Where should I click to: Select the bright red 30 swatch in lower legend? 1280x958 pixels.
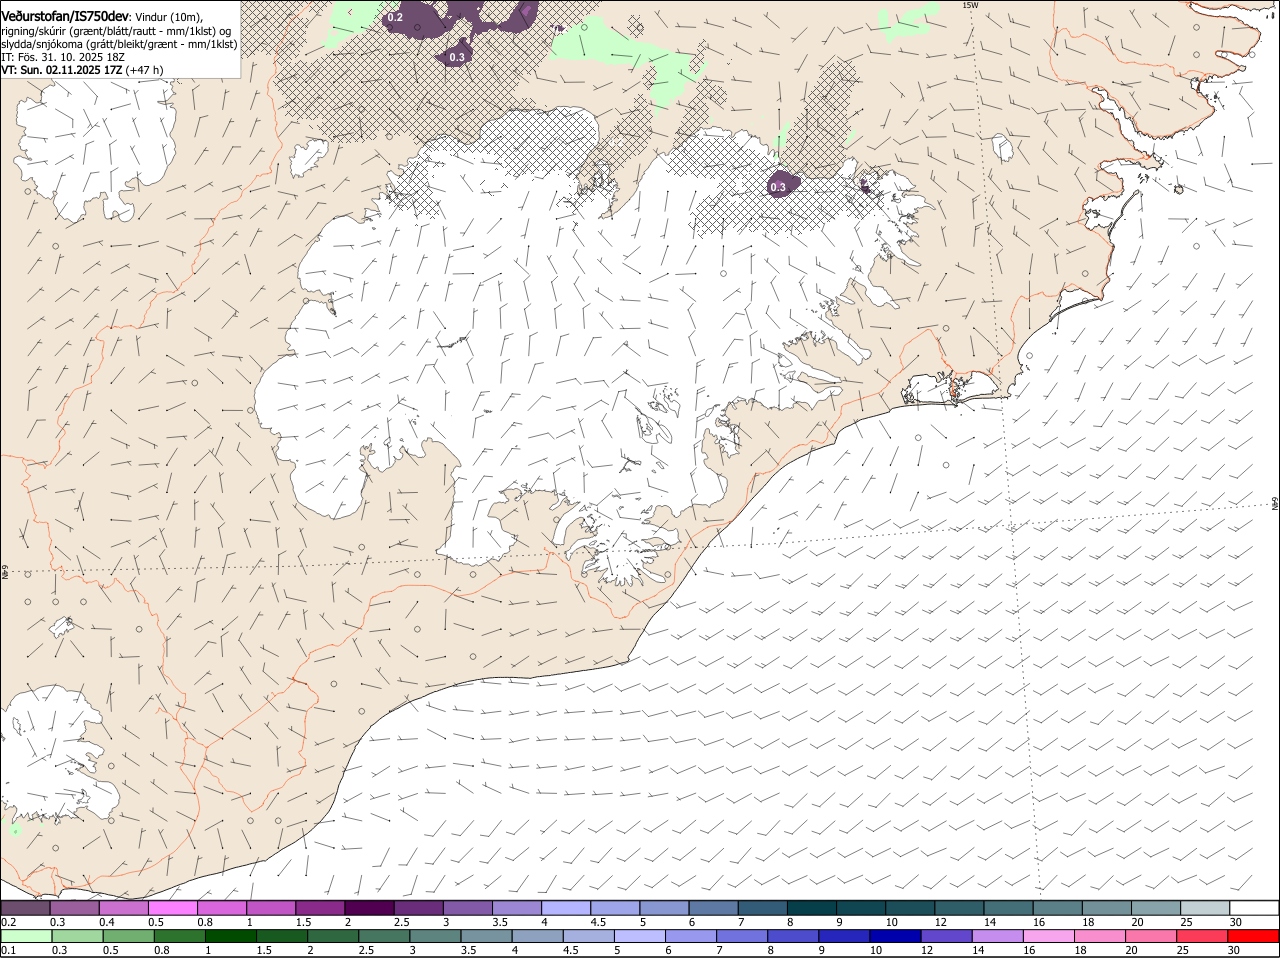1253,936
